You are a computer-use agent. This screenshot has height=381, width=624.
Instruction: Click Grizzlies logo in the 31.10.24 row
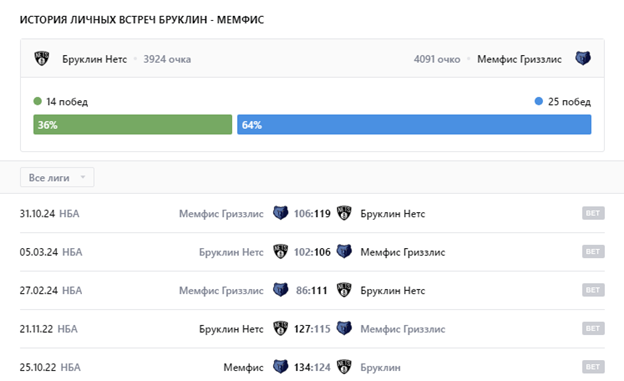point(280,213)
